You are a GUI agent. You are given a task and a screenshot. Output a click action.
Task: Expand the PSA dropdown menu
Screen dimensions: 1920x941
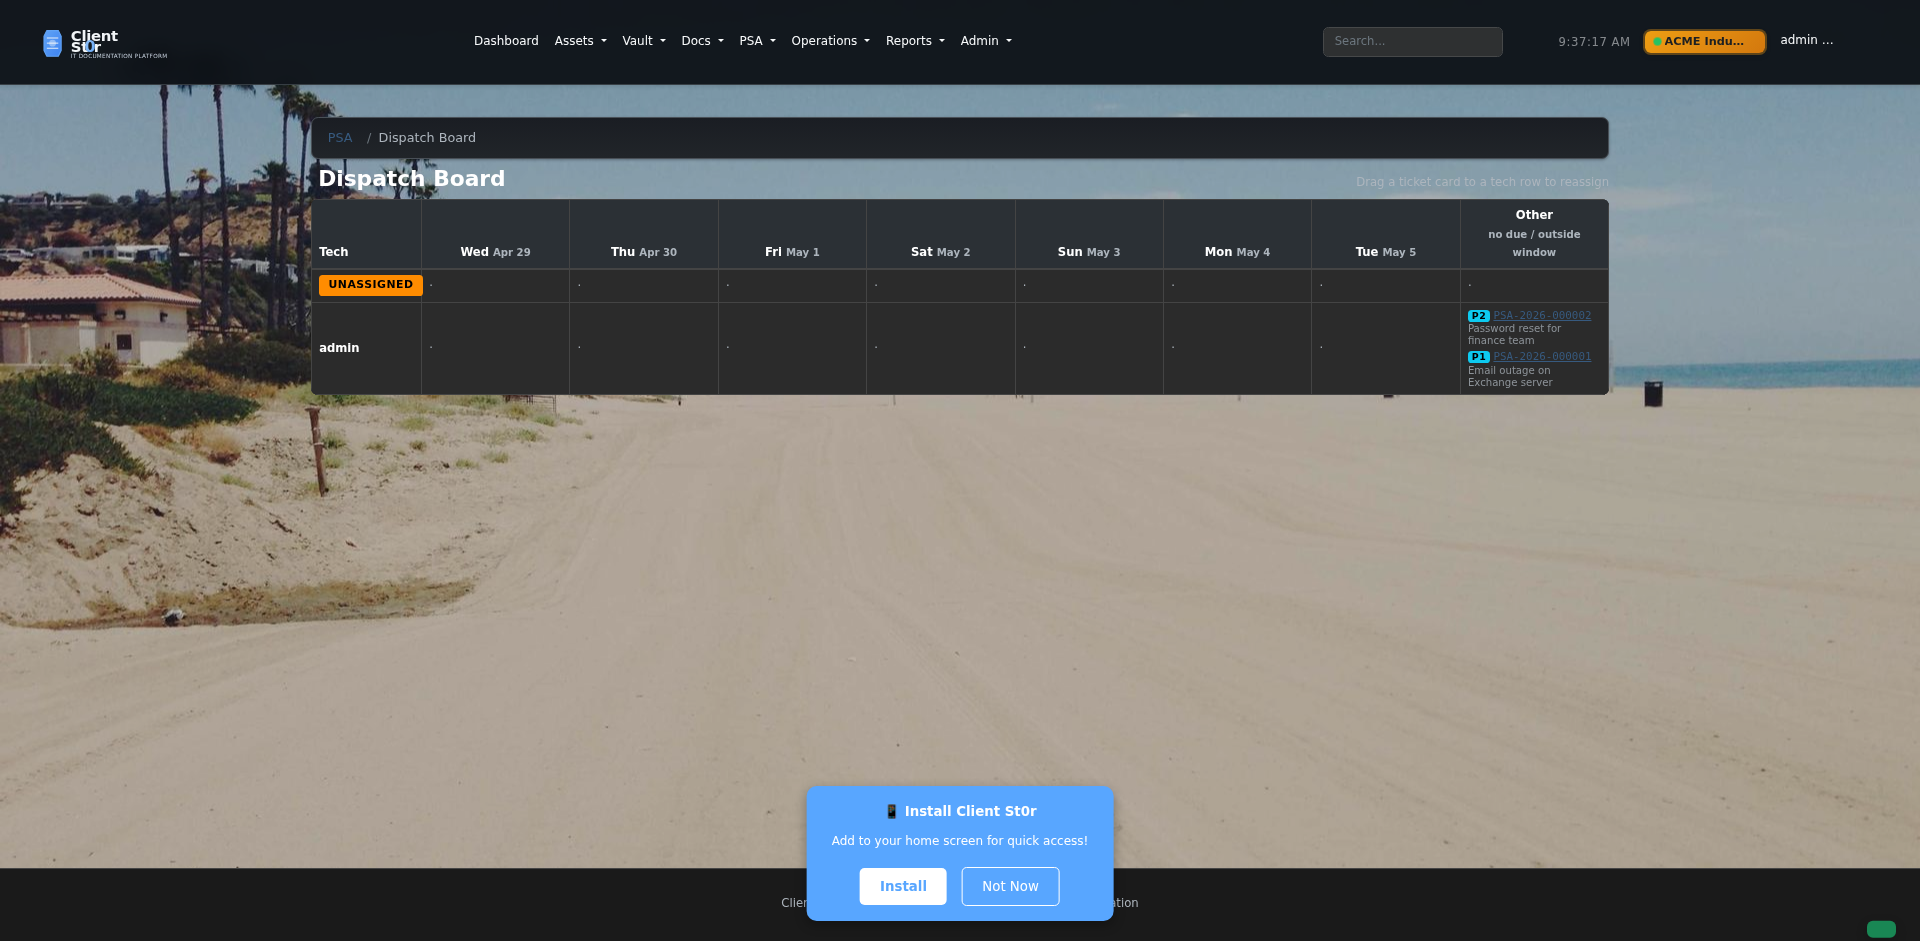click(757, 41)
